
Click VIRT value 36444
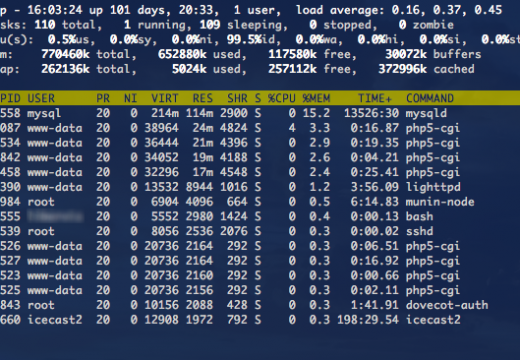point(161,143)
